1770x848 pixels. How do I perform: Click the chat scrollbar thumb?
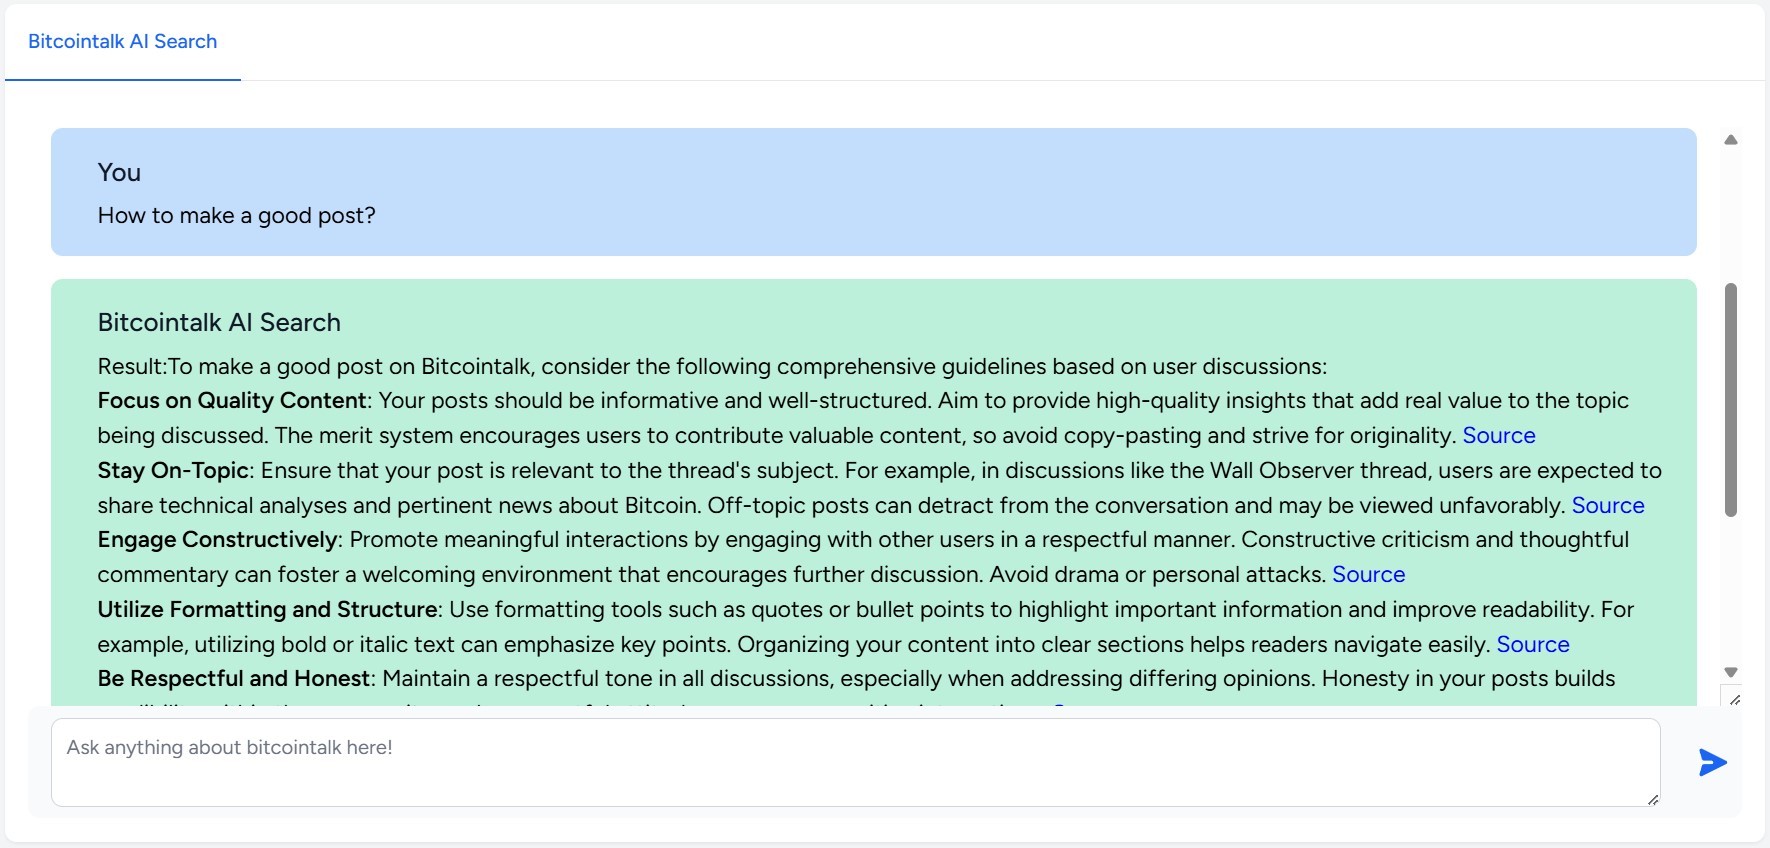point(1731,400)
